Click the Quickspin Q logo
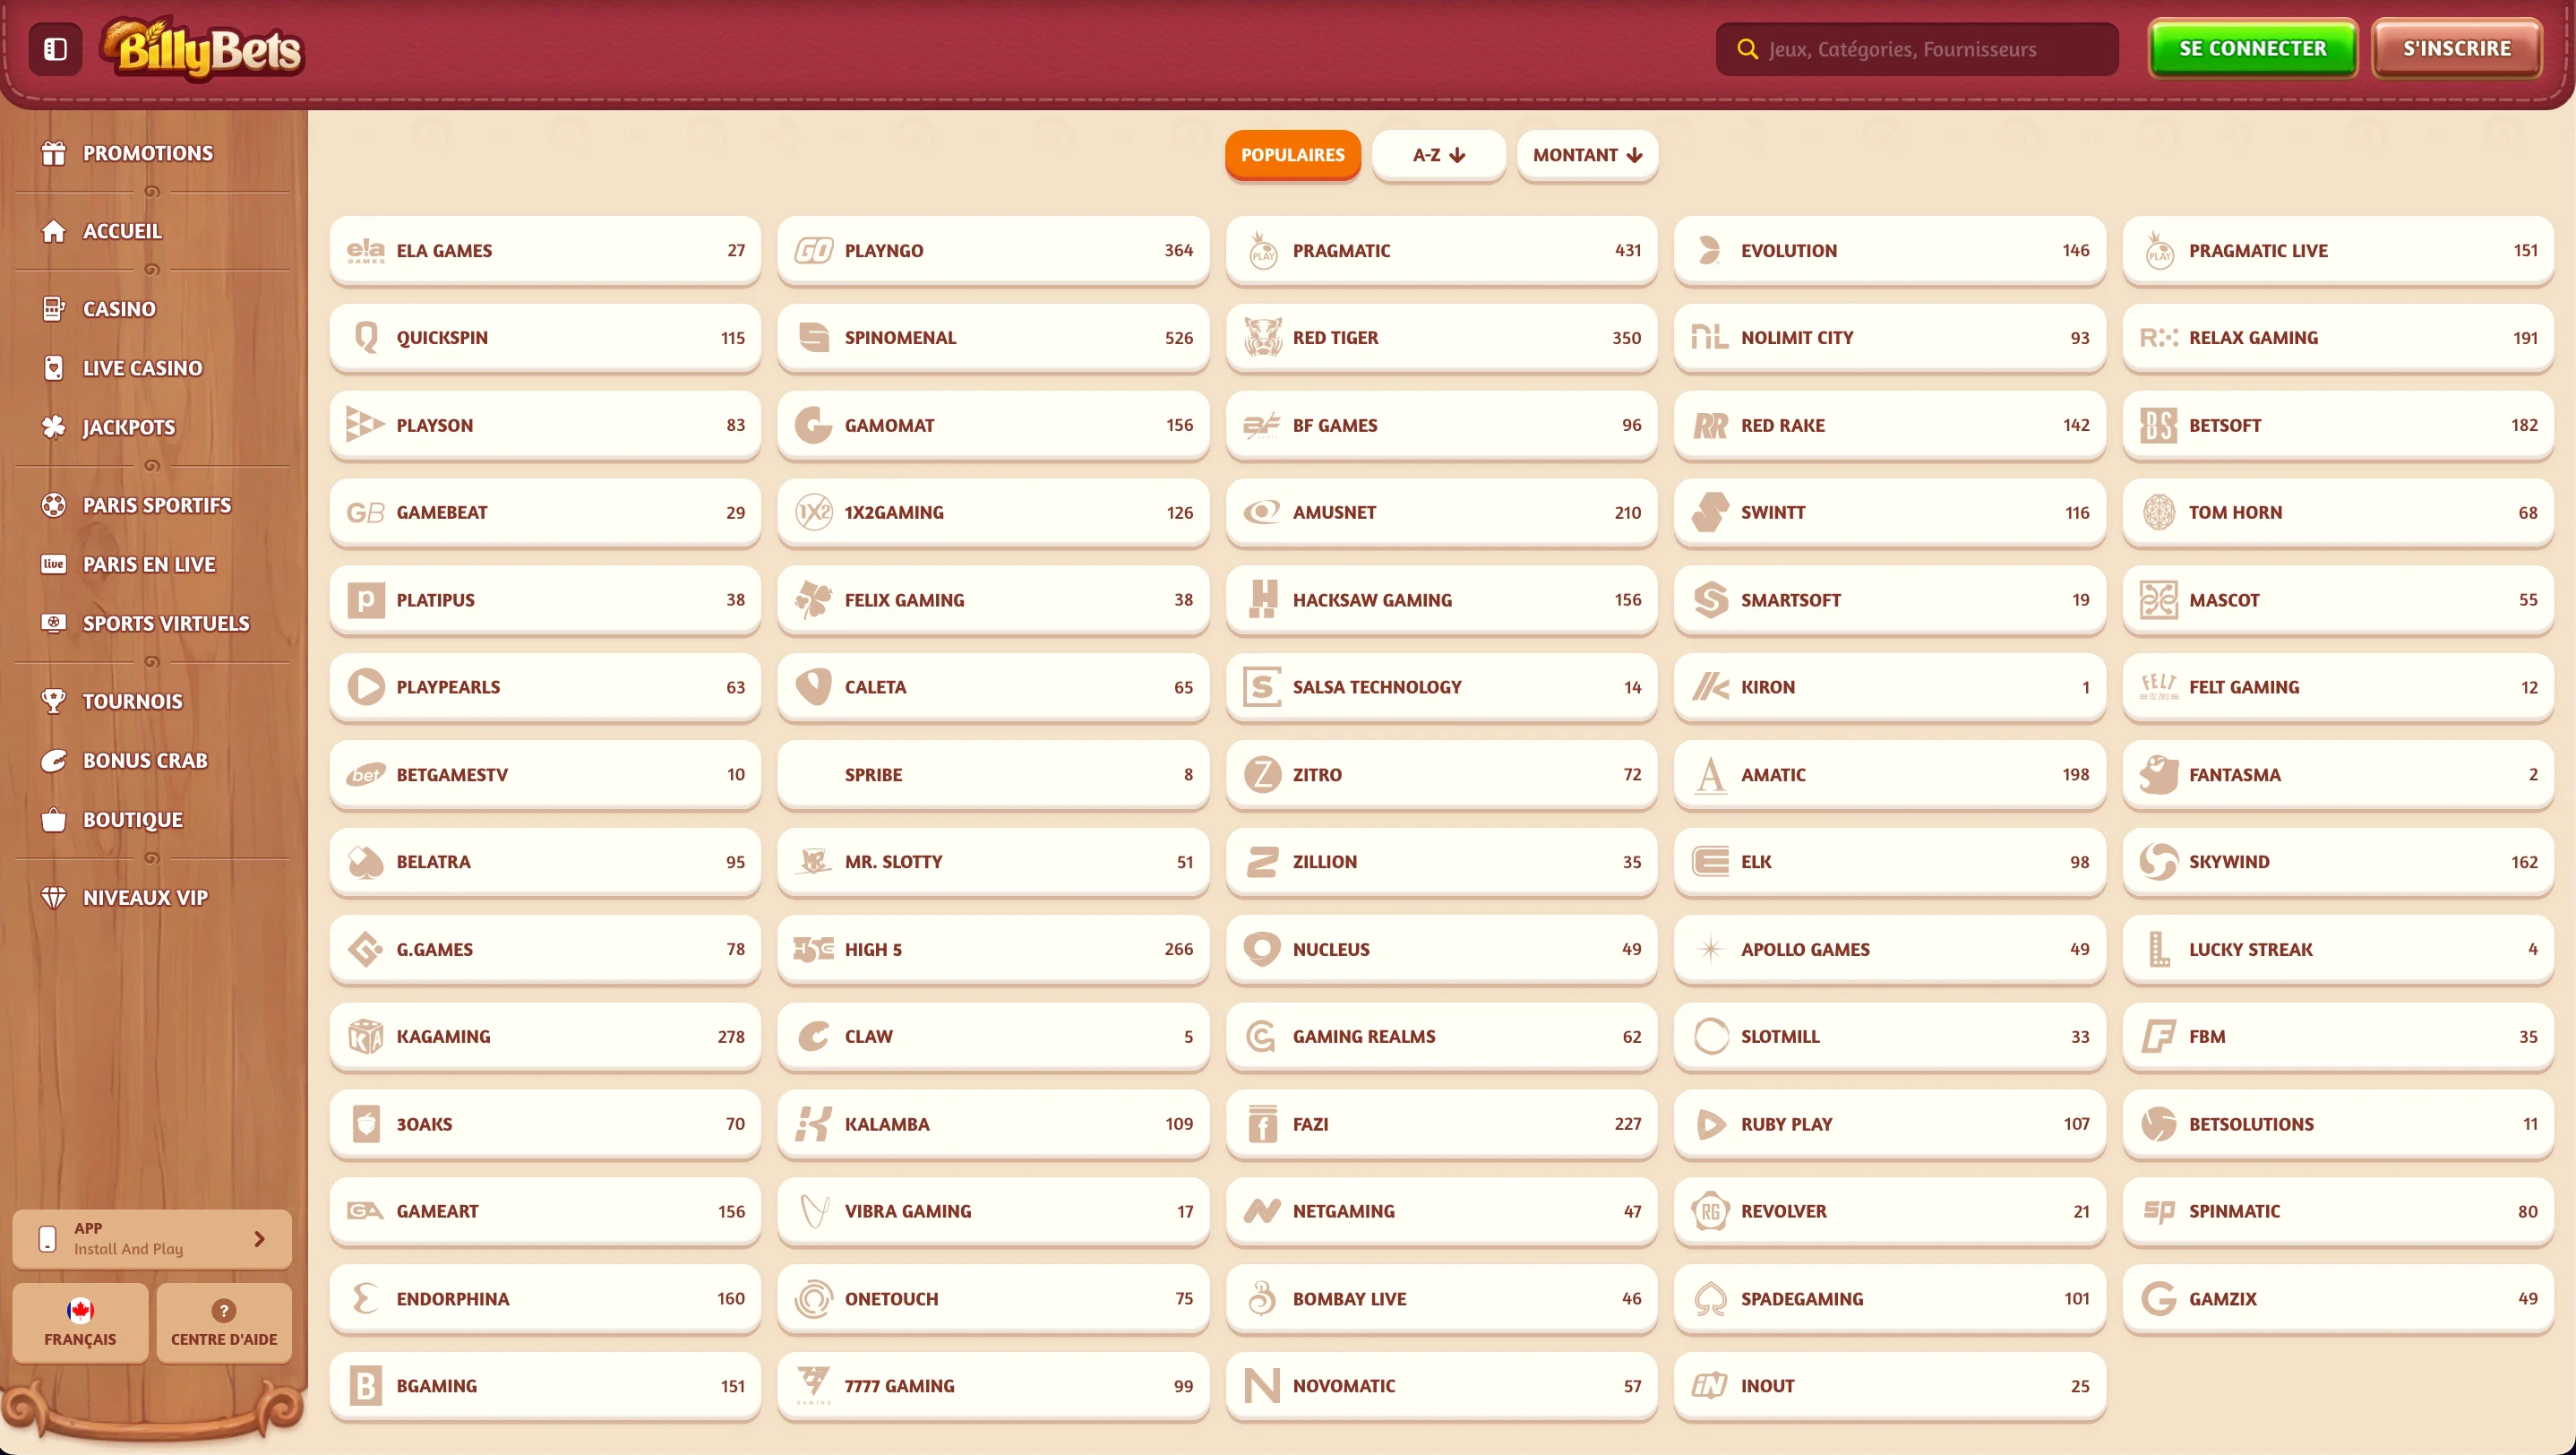 pyautogui.click(x=366, y=337)
